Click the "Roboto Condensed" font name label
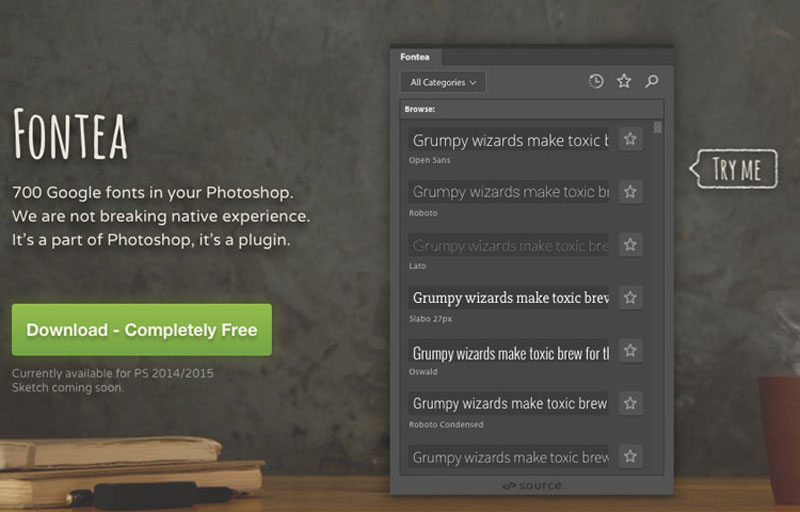Screen dimensions: 800x512 pos(446,424)
